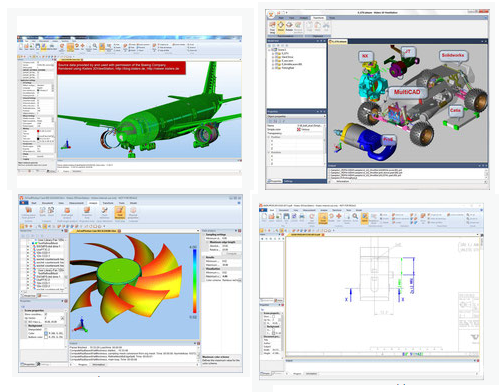Click Draft angle analysis icon in fan window
This screenshot has width=499, height=392.
click(67, 212)
